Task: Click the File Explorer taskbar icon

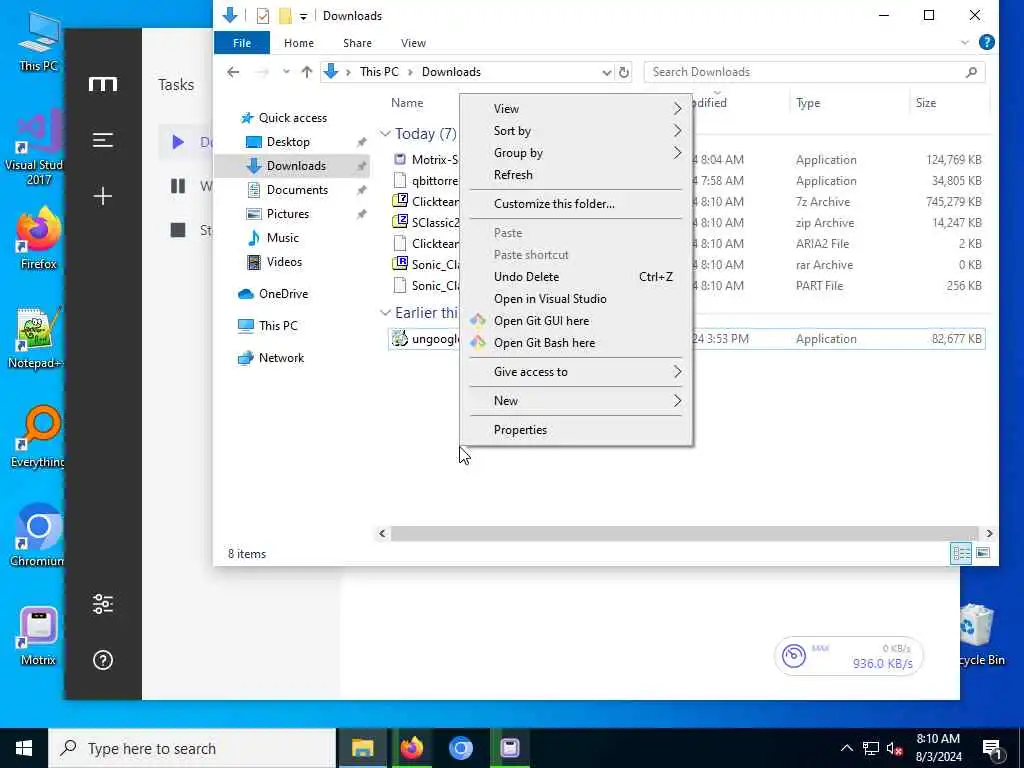Action: (x=362, y=748)
